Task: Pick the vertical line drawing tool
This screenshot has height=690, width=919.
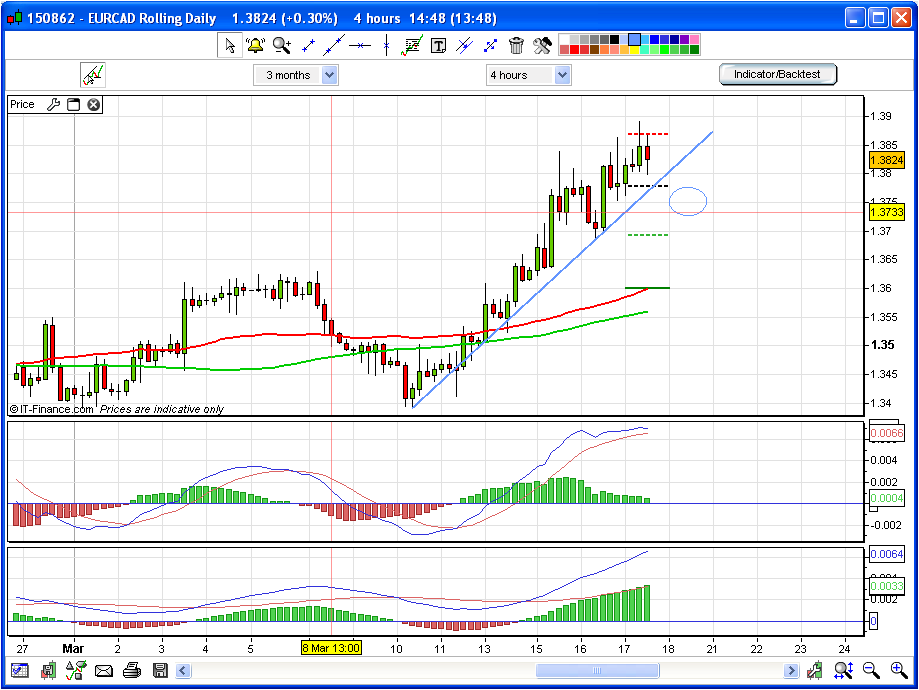Action: [x=386, y=45]
